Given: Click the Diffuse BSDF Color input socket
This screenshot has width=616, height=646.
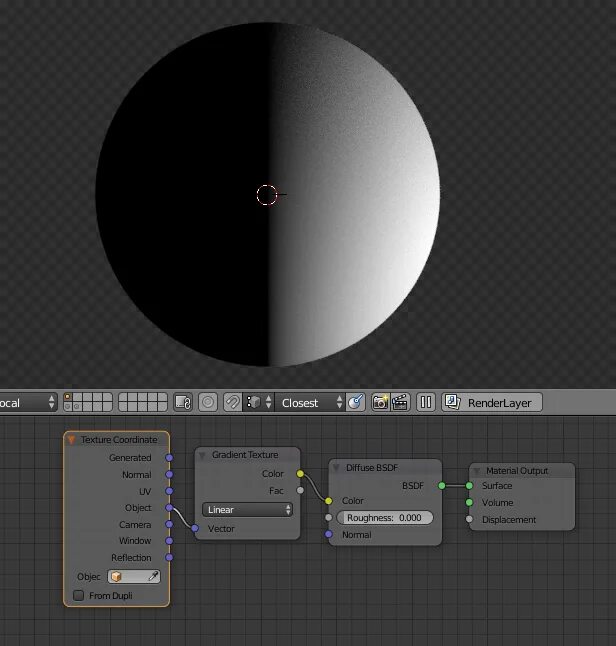Looking at the screenshot, I should [x=328, y=501].
